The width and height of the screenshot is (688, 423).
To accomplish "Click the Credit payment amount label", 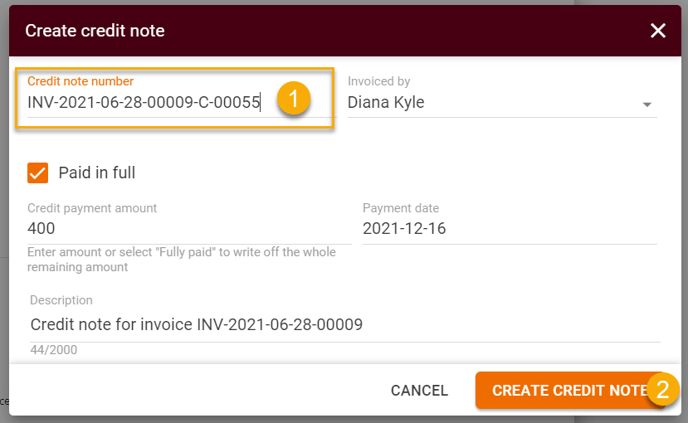I will [92, 208].
